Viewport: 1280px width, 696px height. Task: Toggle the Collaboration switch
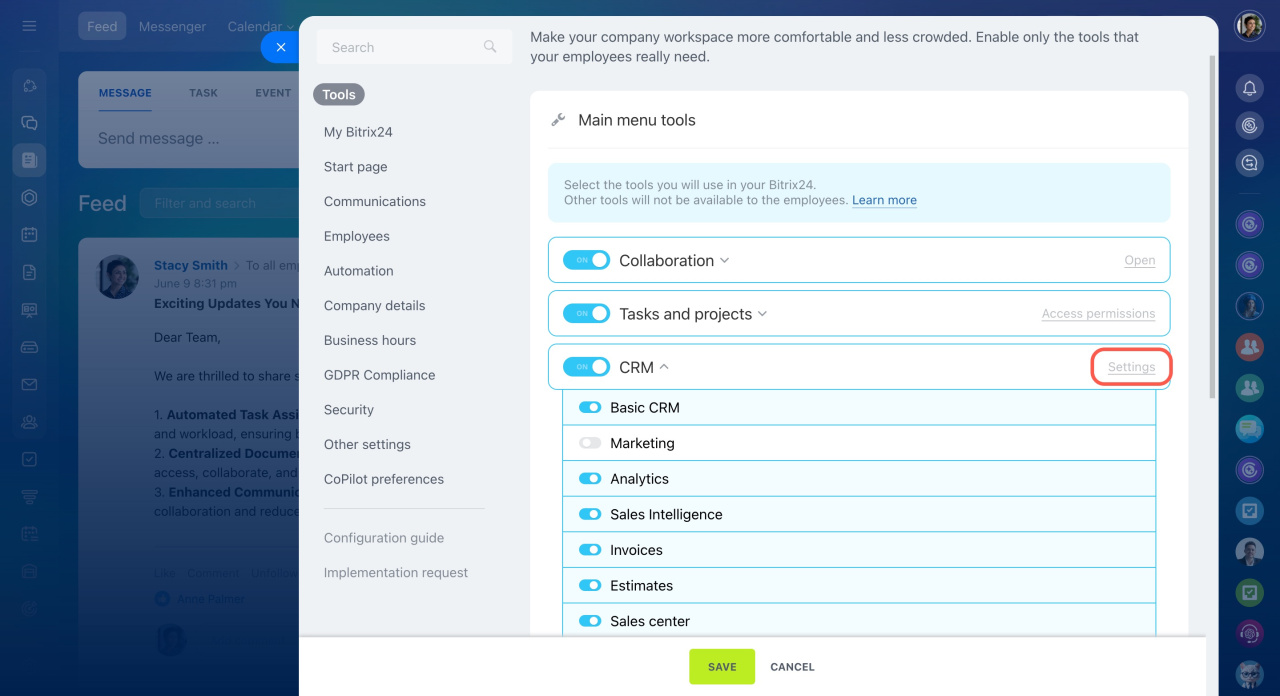pyautogui.click(x=586, y=260)
